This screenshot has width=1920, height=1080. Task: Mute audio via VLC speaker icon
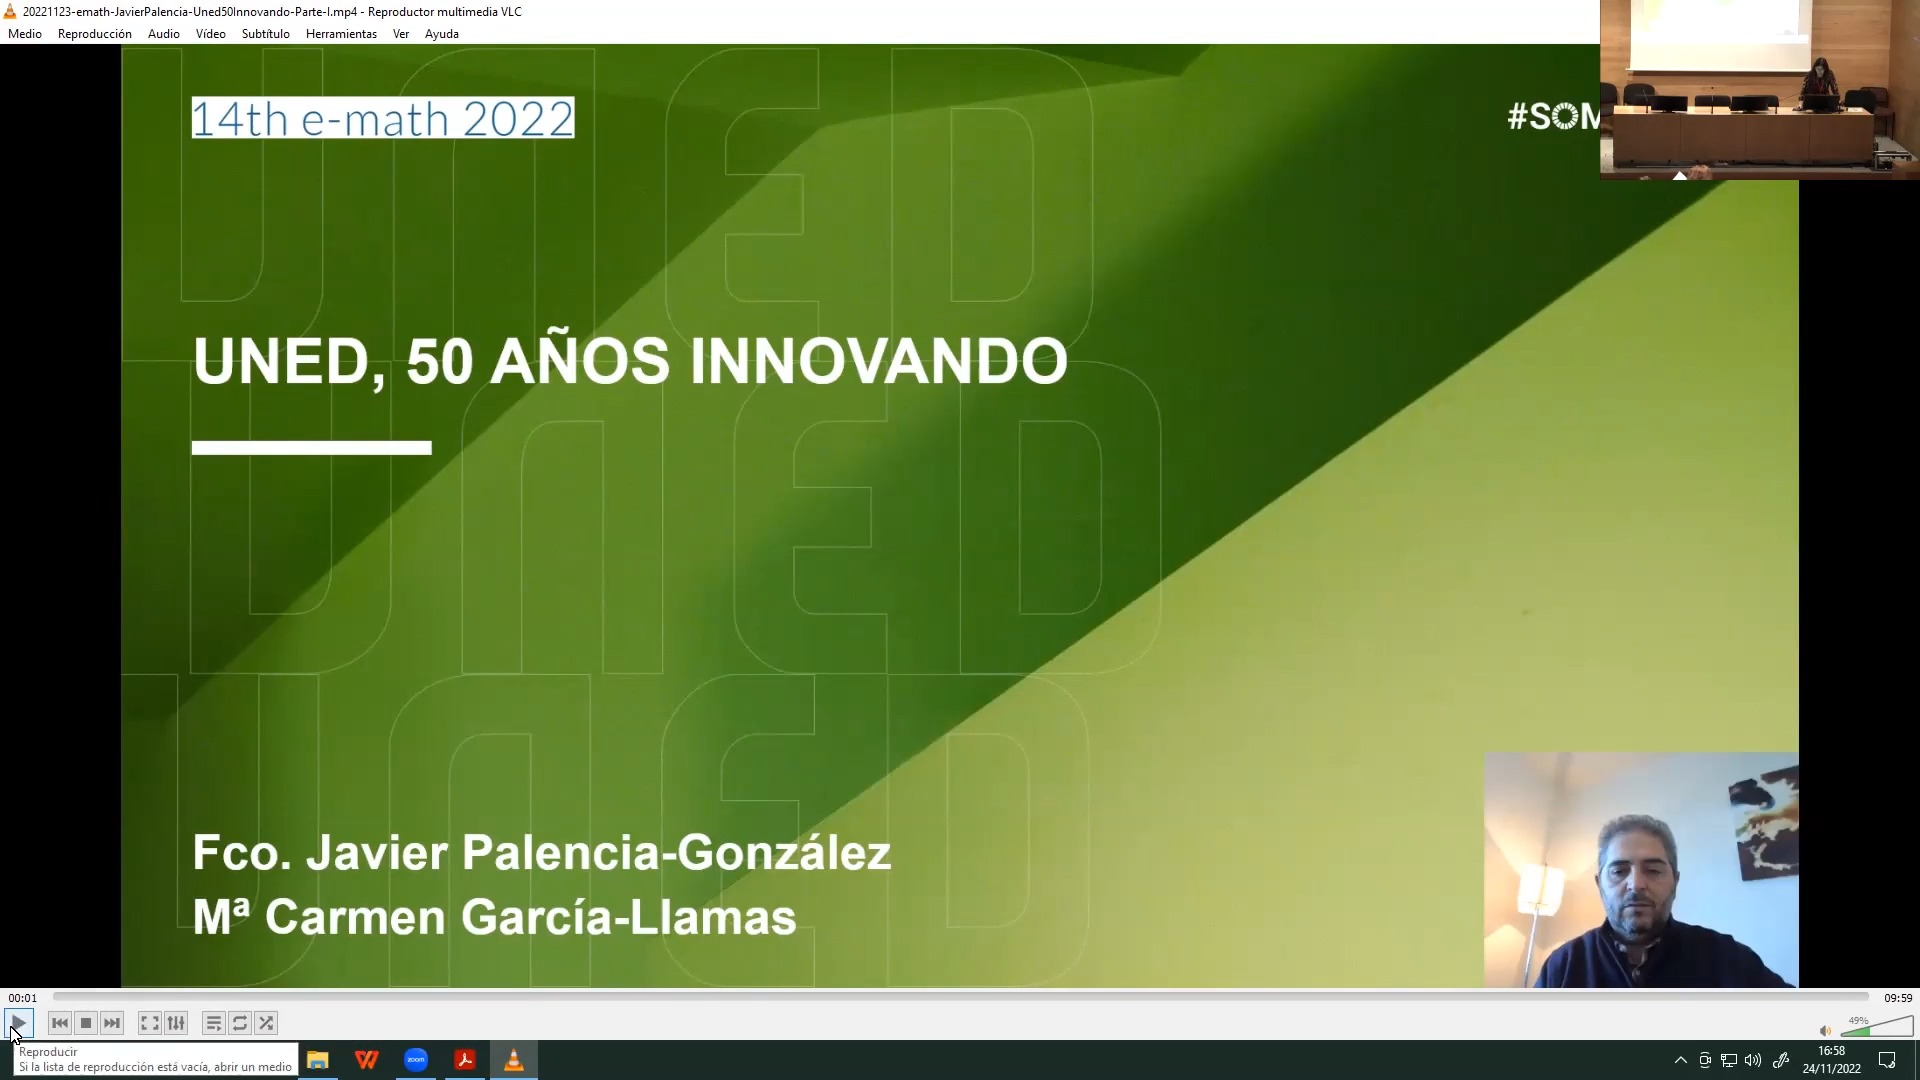coord(1825,1031)
